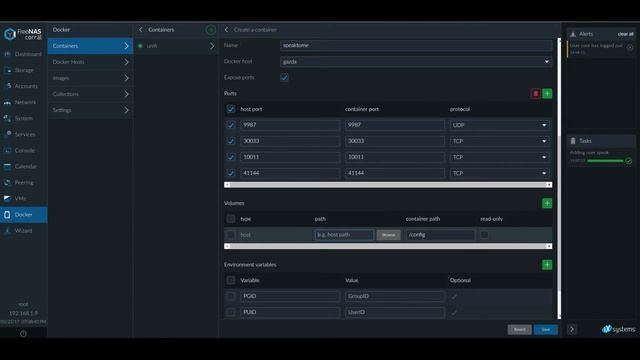The width and height of the screenshot is (640, 360).
Task: Select the unifi container
Action: 176,46
